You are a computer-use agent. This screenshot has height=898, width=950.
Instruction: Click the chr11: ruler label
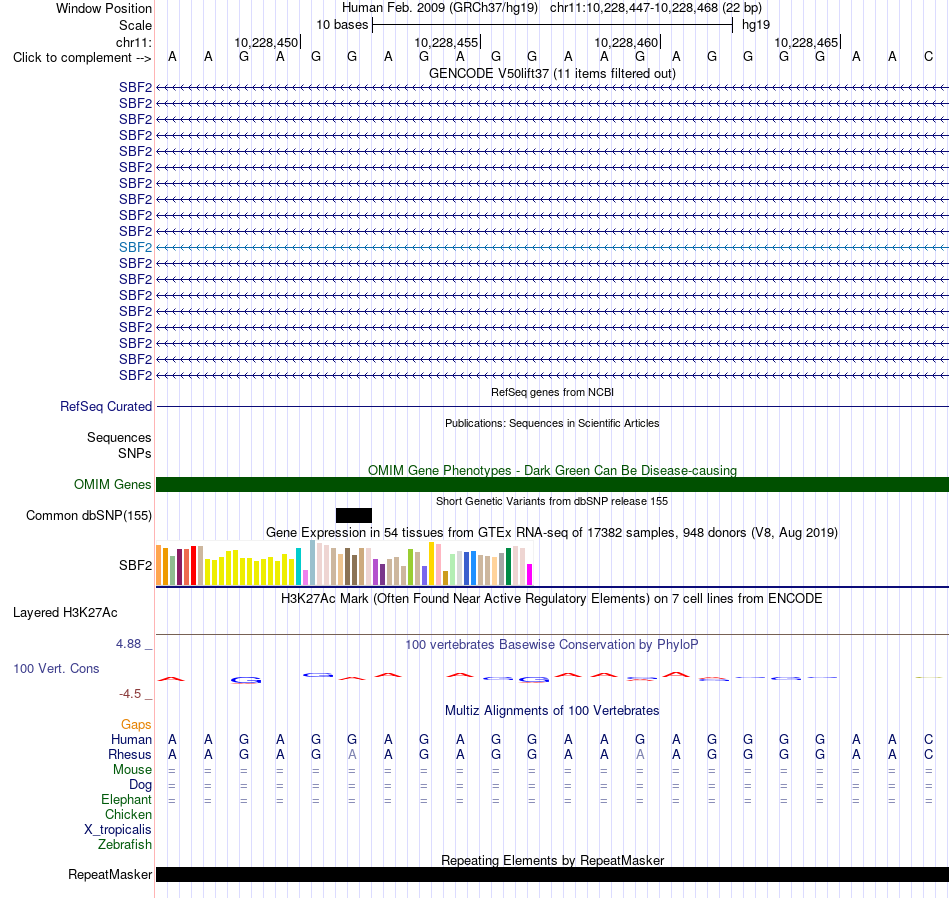133,42
